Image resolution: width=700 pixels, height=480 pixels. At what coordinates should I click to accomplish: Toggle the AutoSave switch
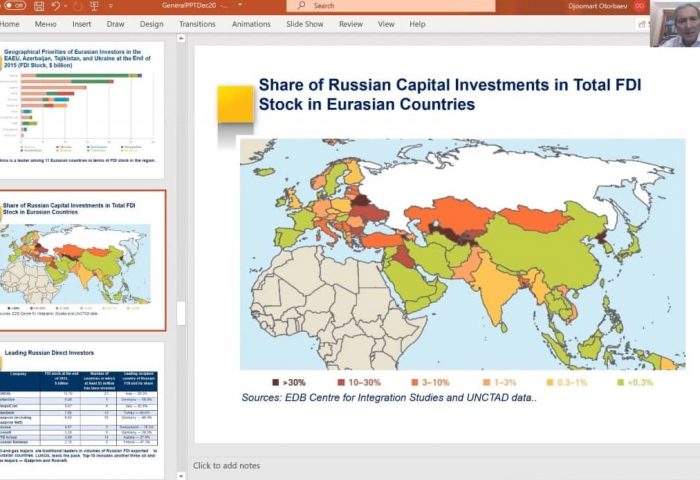pyautogui.click(x=13, y=6)
